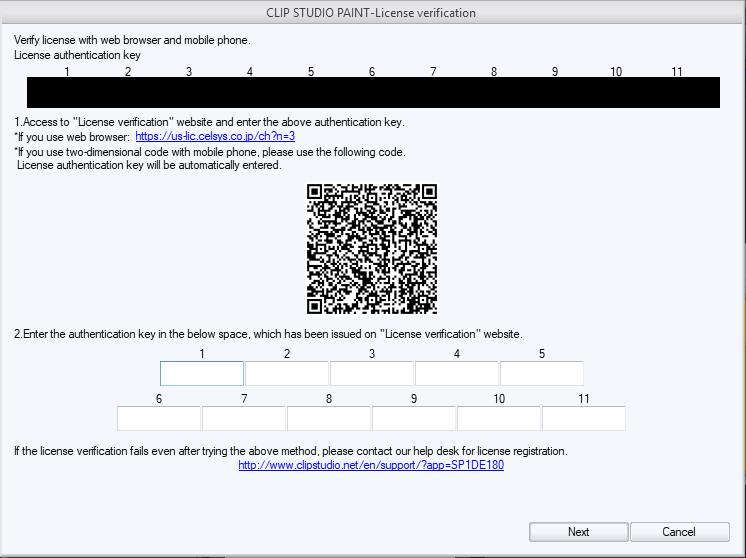746x558 pixels.
Task: Focus authentication key input field 10
Action: 499,419
